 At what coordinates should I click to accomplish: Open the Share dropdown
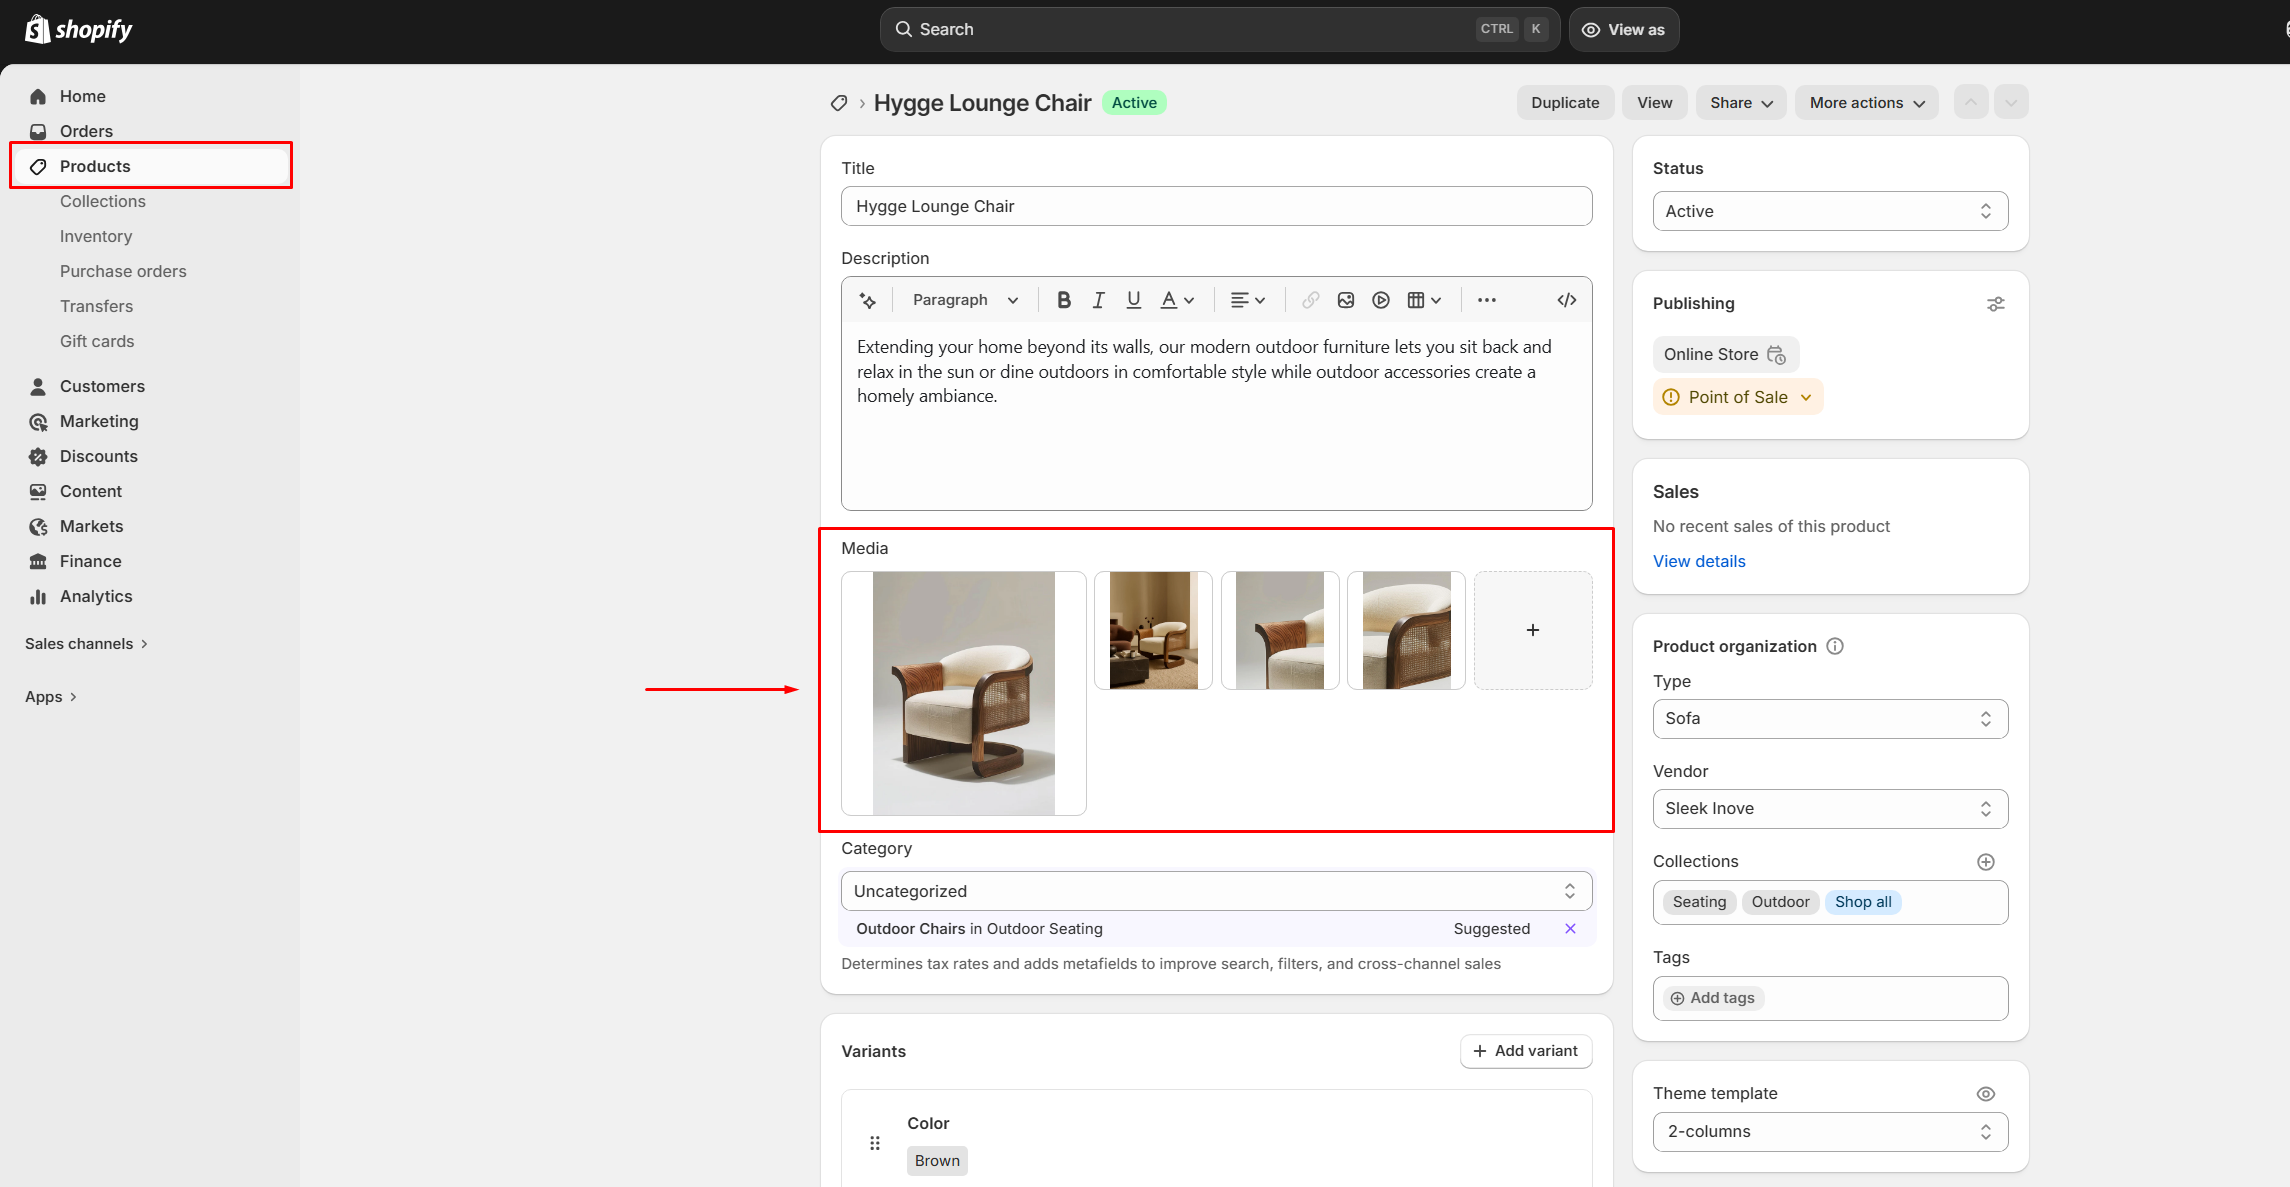(x=1741, y=103)
